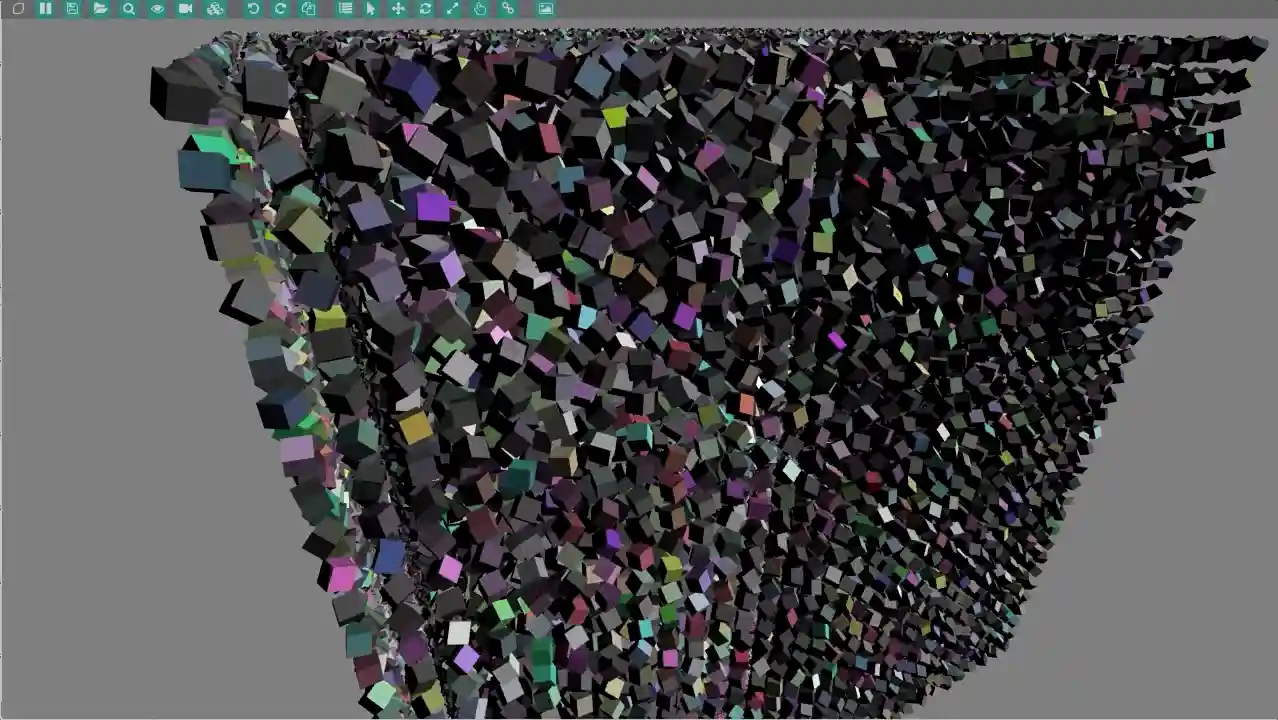The width and height of the screenshot is (1278, 720).
Task: Select the Rotate tool
Action: coord(424,9)
